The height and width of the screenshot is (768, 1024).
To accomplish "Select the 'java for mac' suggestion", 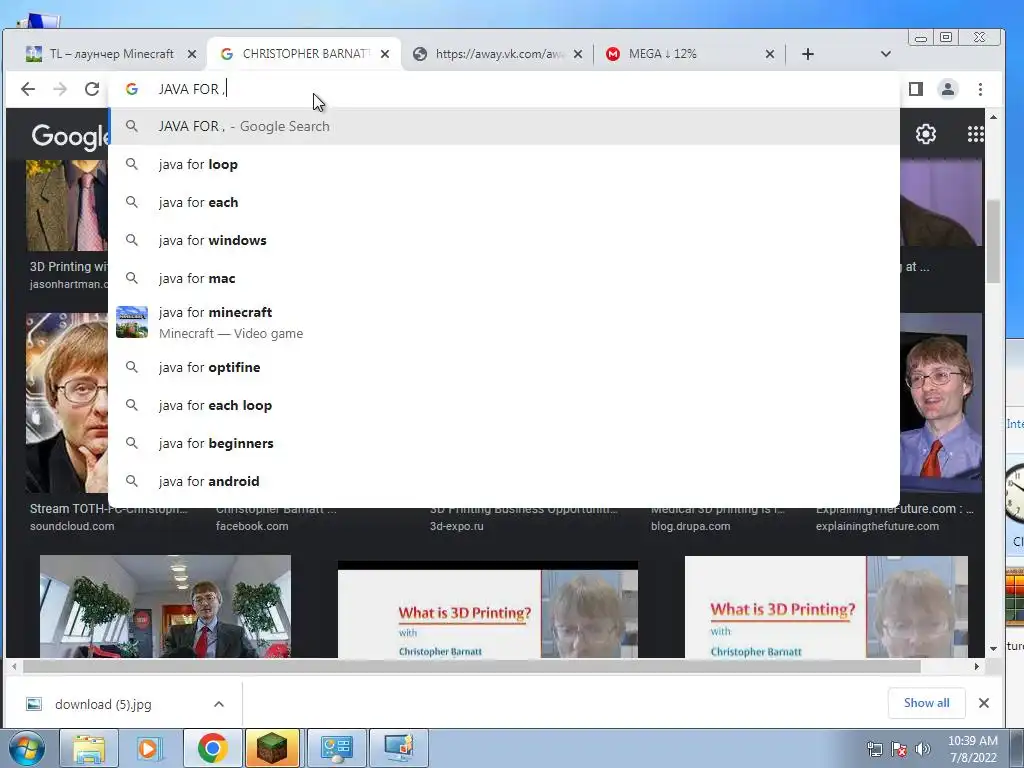I will pos(504,278).
